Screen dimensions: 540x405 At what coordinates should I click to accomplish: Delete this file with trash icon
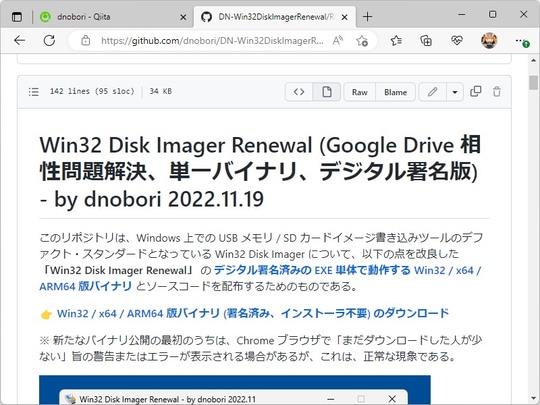(x=497, y=92)
